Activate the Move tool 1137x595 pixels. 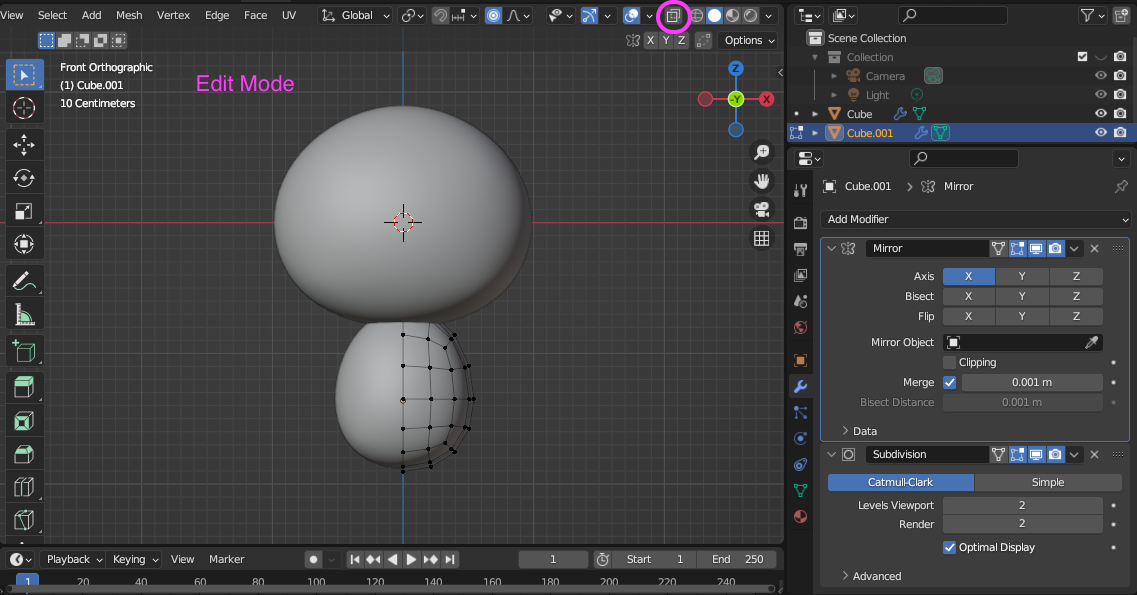point(24,144)
